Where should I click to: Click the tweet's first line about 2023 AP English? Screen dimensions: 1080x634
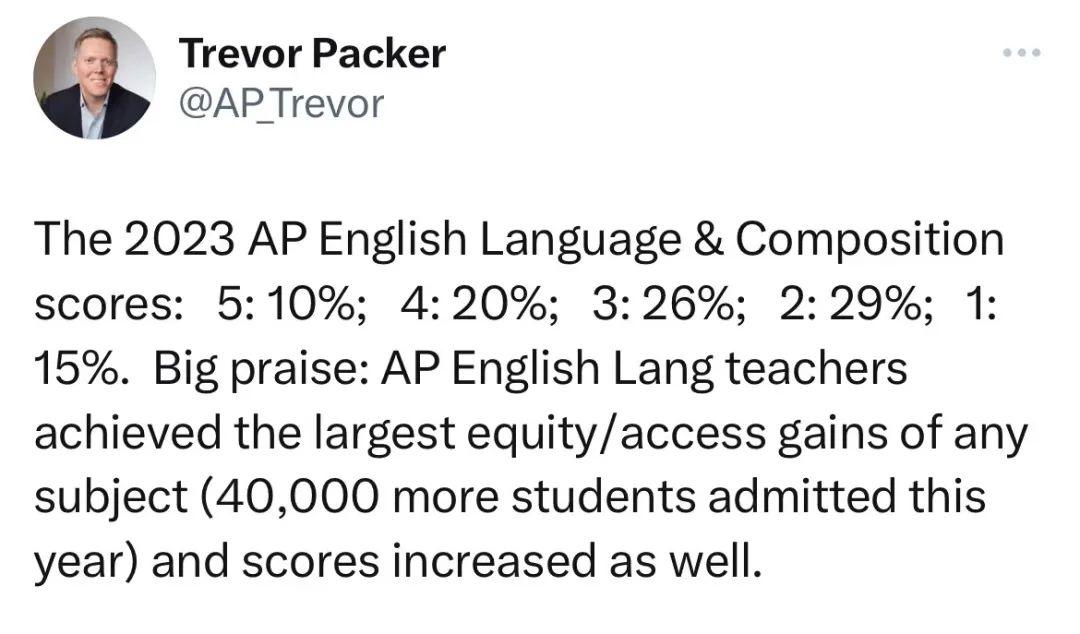519,240
